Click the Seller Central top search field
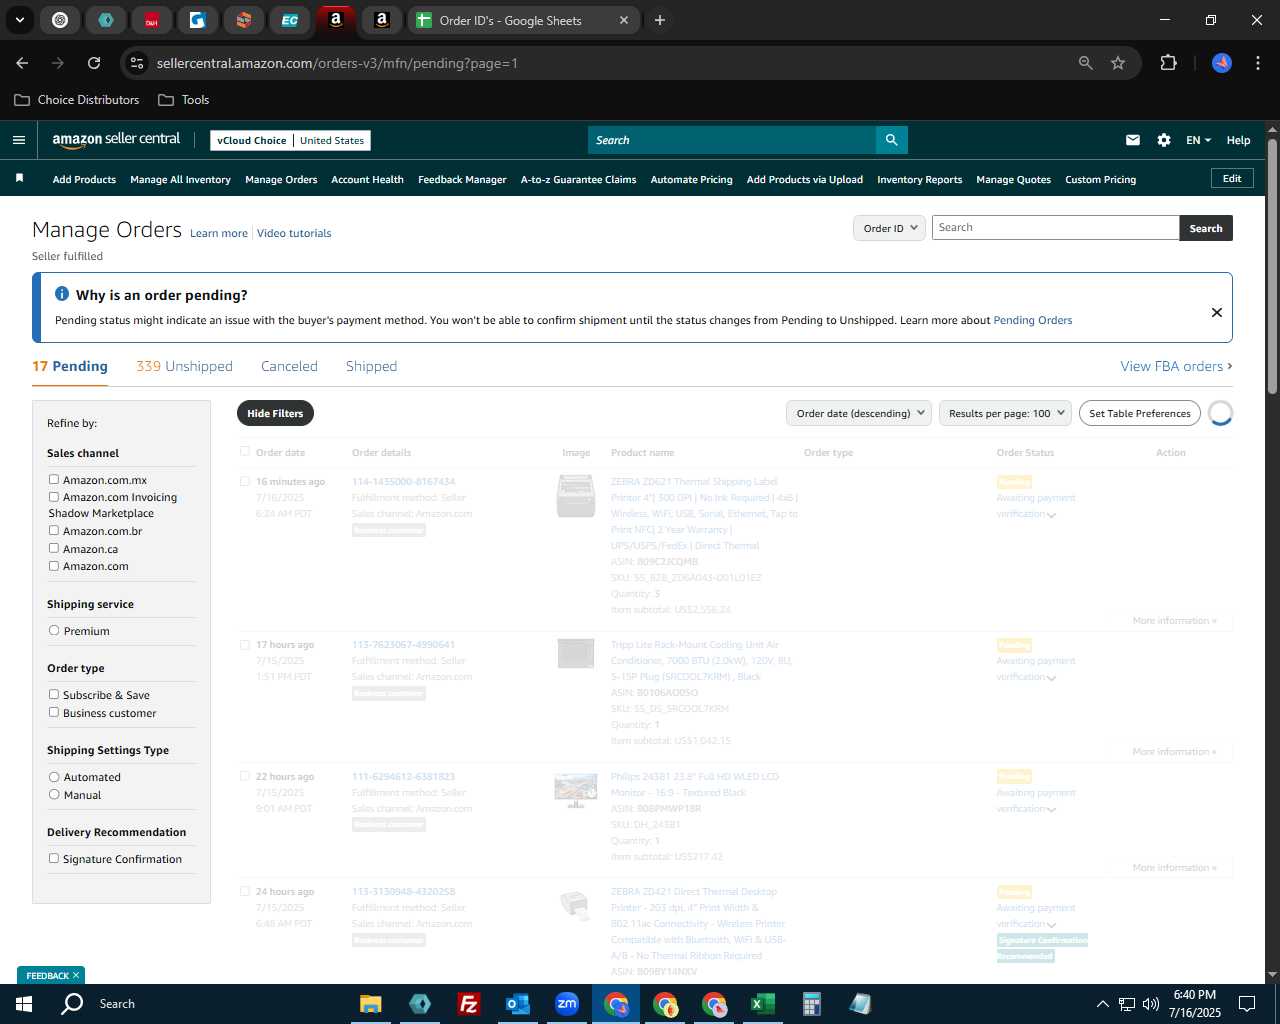The height and width of the screenshot is (1024, 1280). [x=731, y=140]
